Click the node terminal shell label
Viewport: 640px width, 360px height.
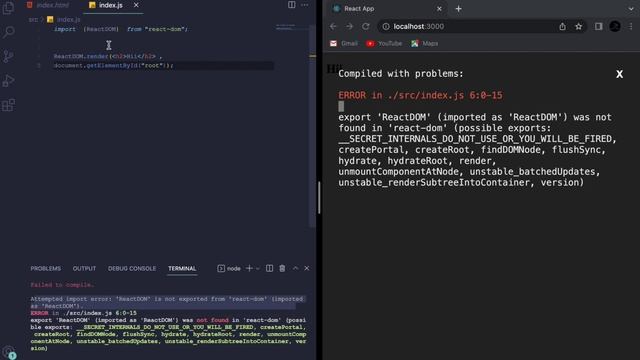tap(229, 268)
